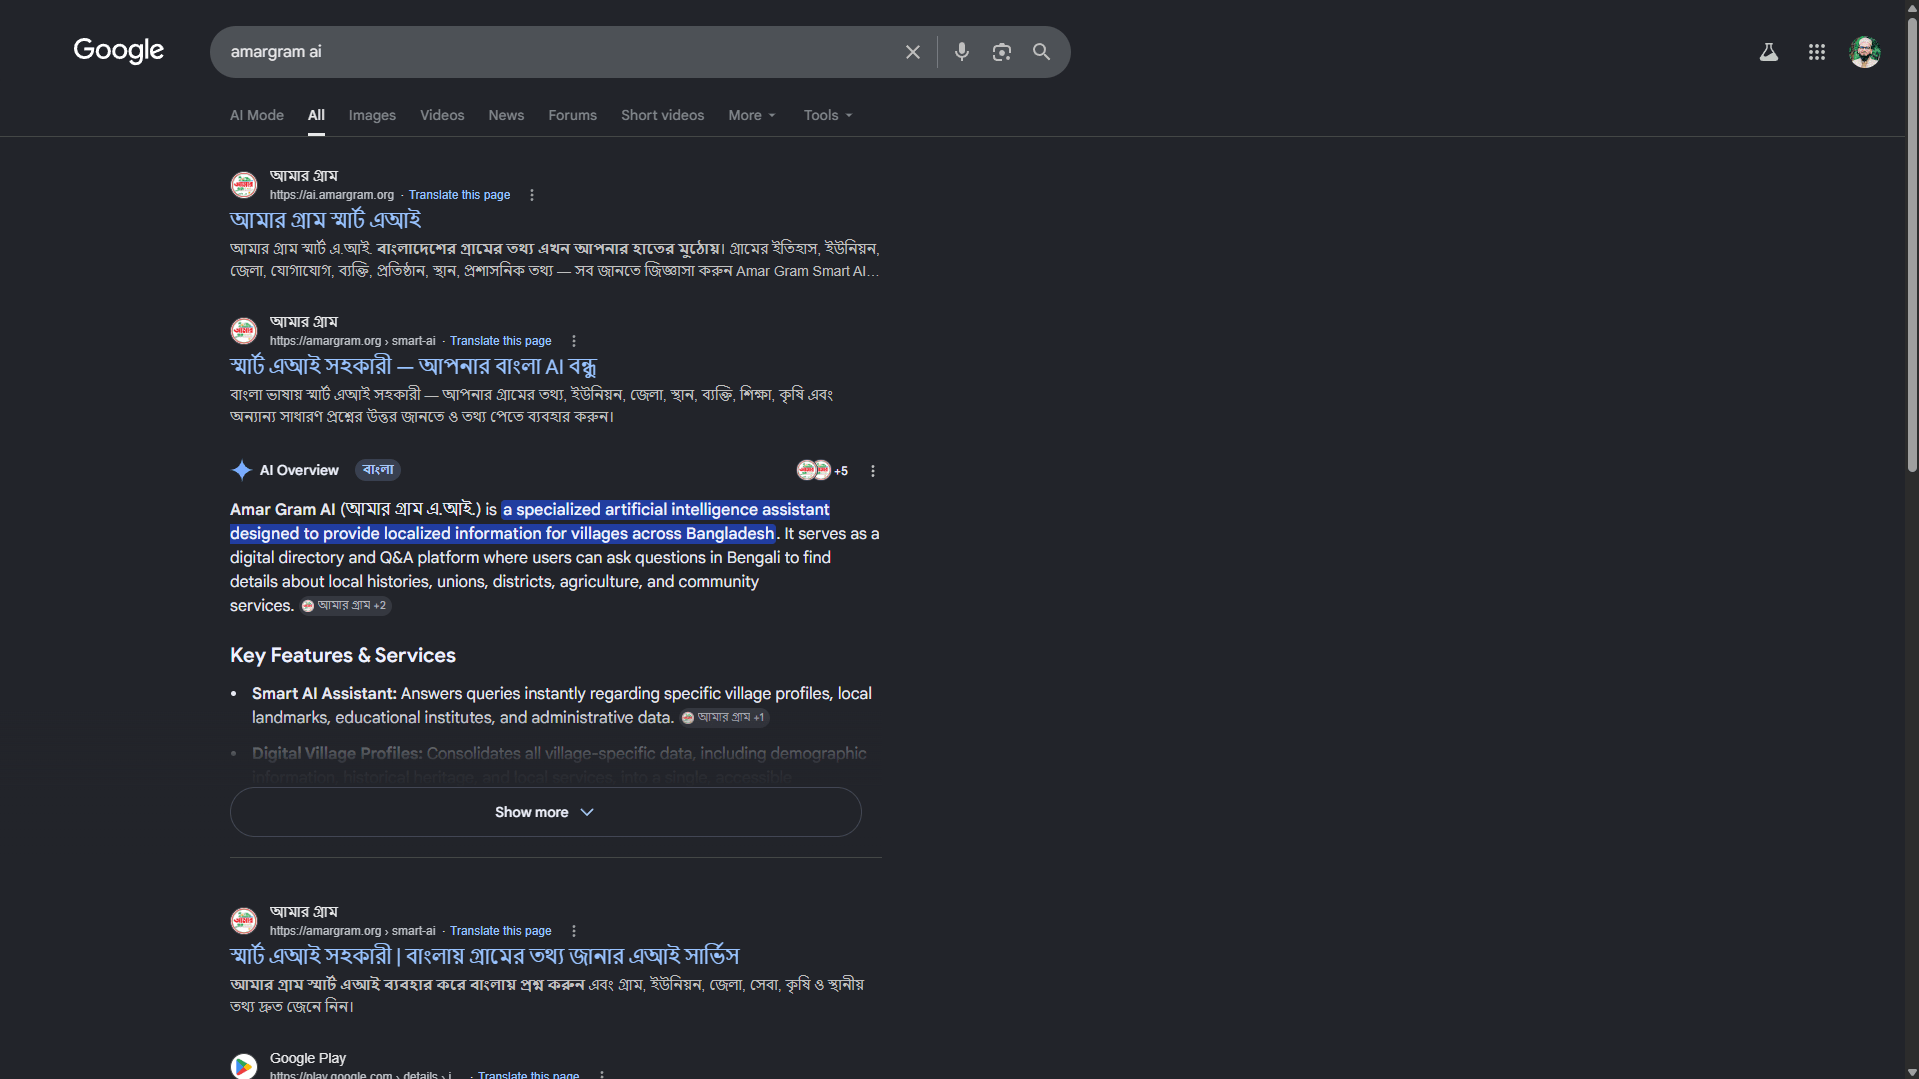Select the All results tab
The width and height of the screenshot is (1919, 1079).
tap(316, 115)
